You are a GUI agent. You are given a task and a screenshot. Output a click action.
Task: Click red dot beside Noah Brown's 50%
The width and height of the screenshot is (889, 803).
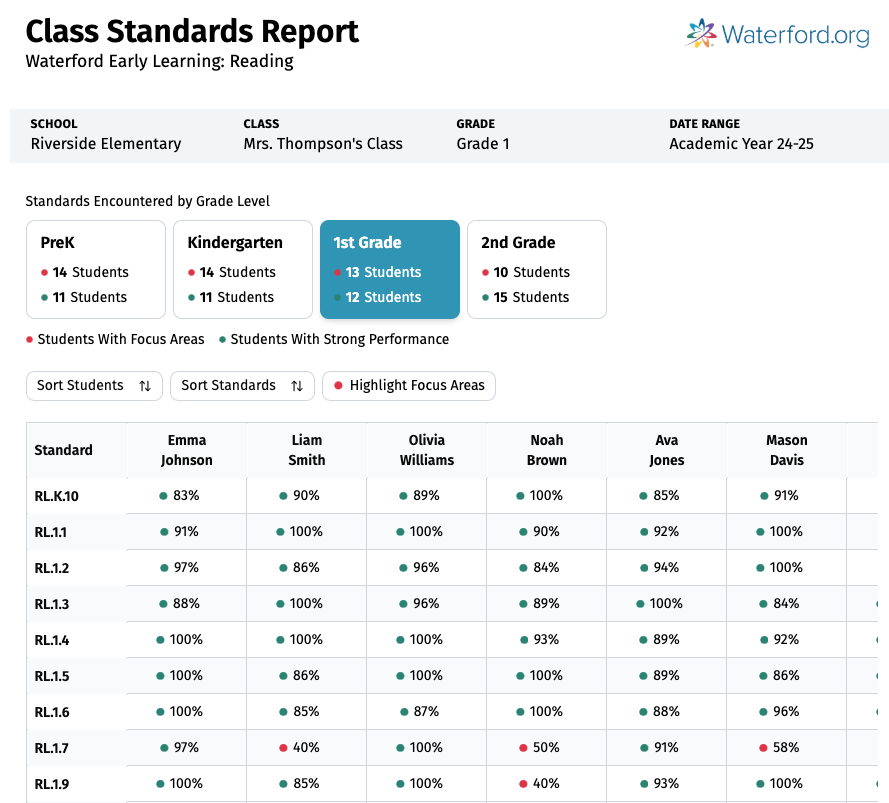523,748
